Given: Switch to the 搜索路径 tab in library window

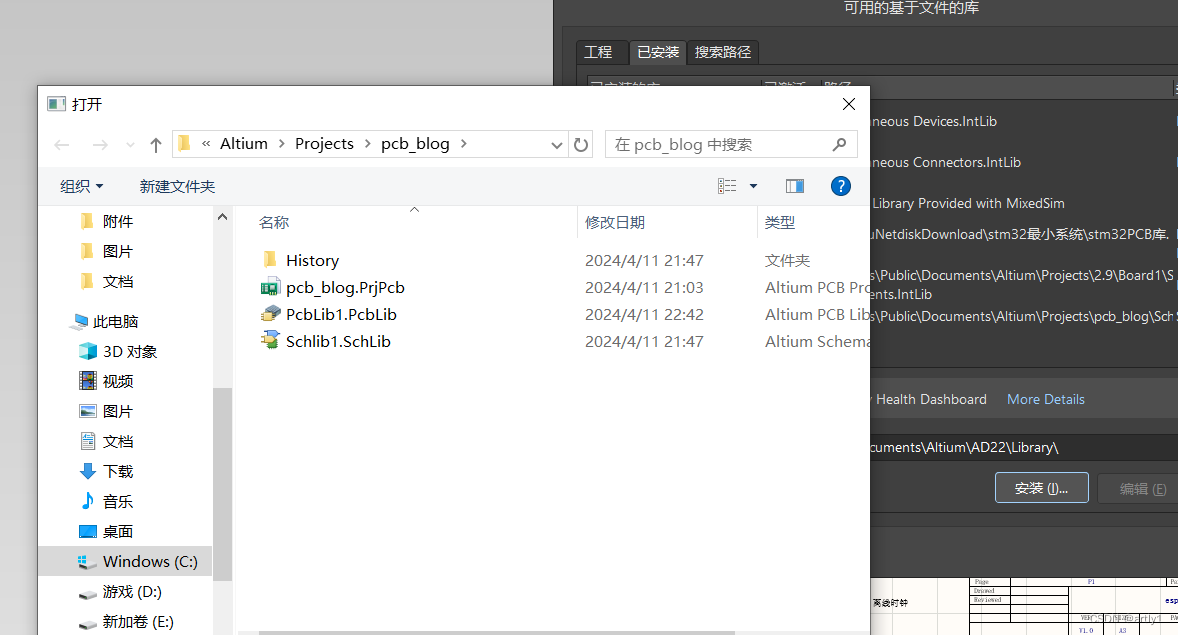Looking at the screenshot, I should click(723, 52).
